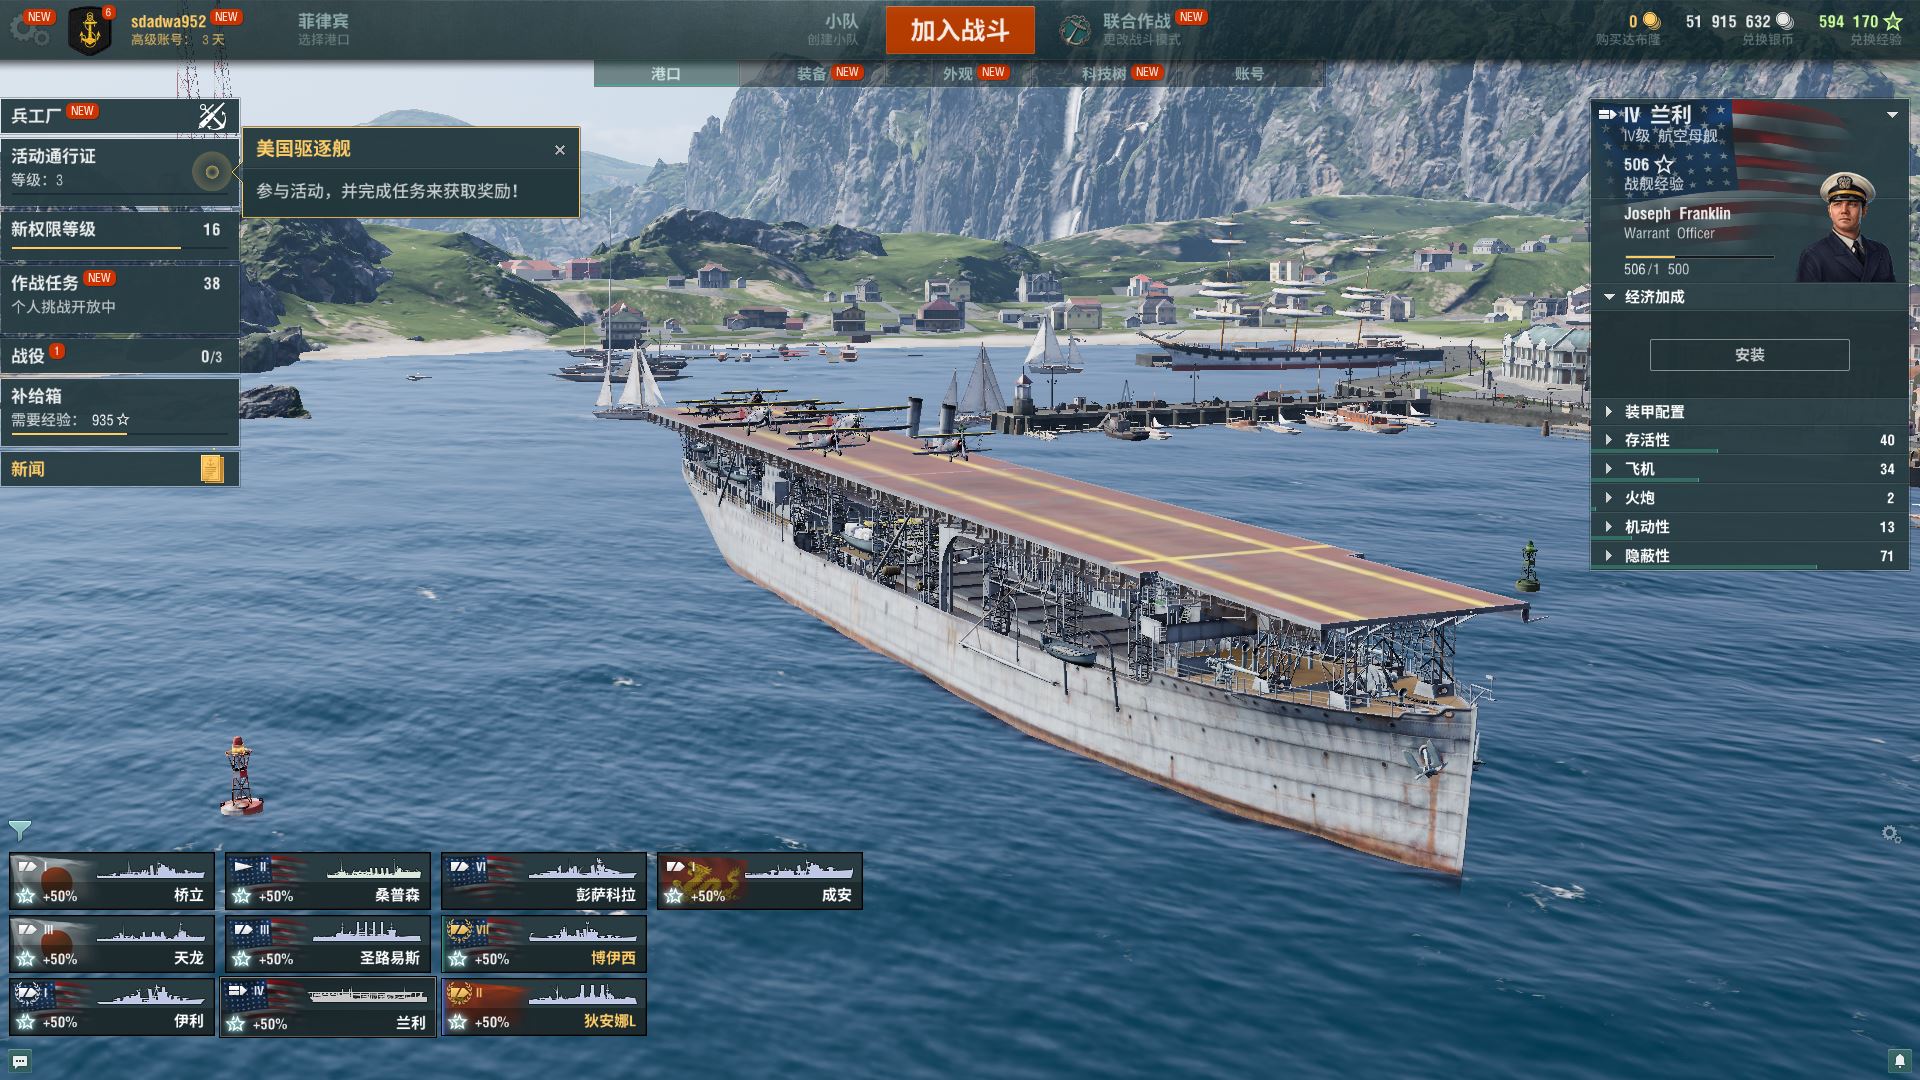Expand the ship selector dropdown arrow

click(x=1892, y=115)
